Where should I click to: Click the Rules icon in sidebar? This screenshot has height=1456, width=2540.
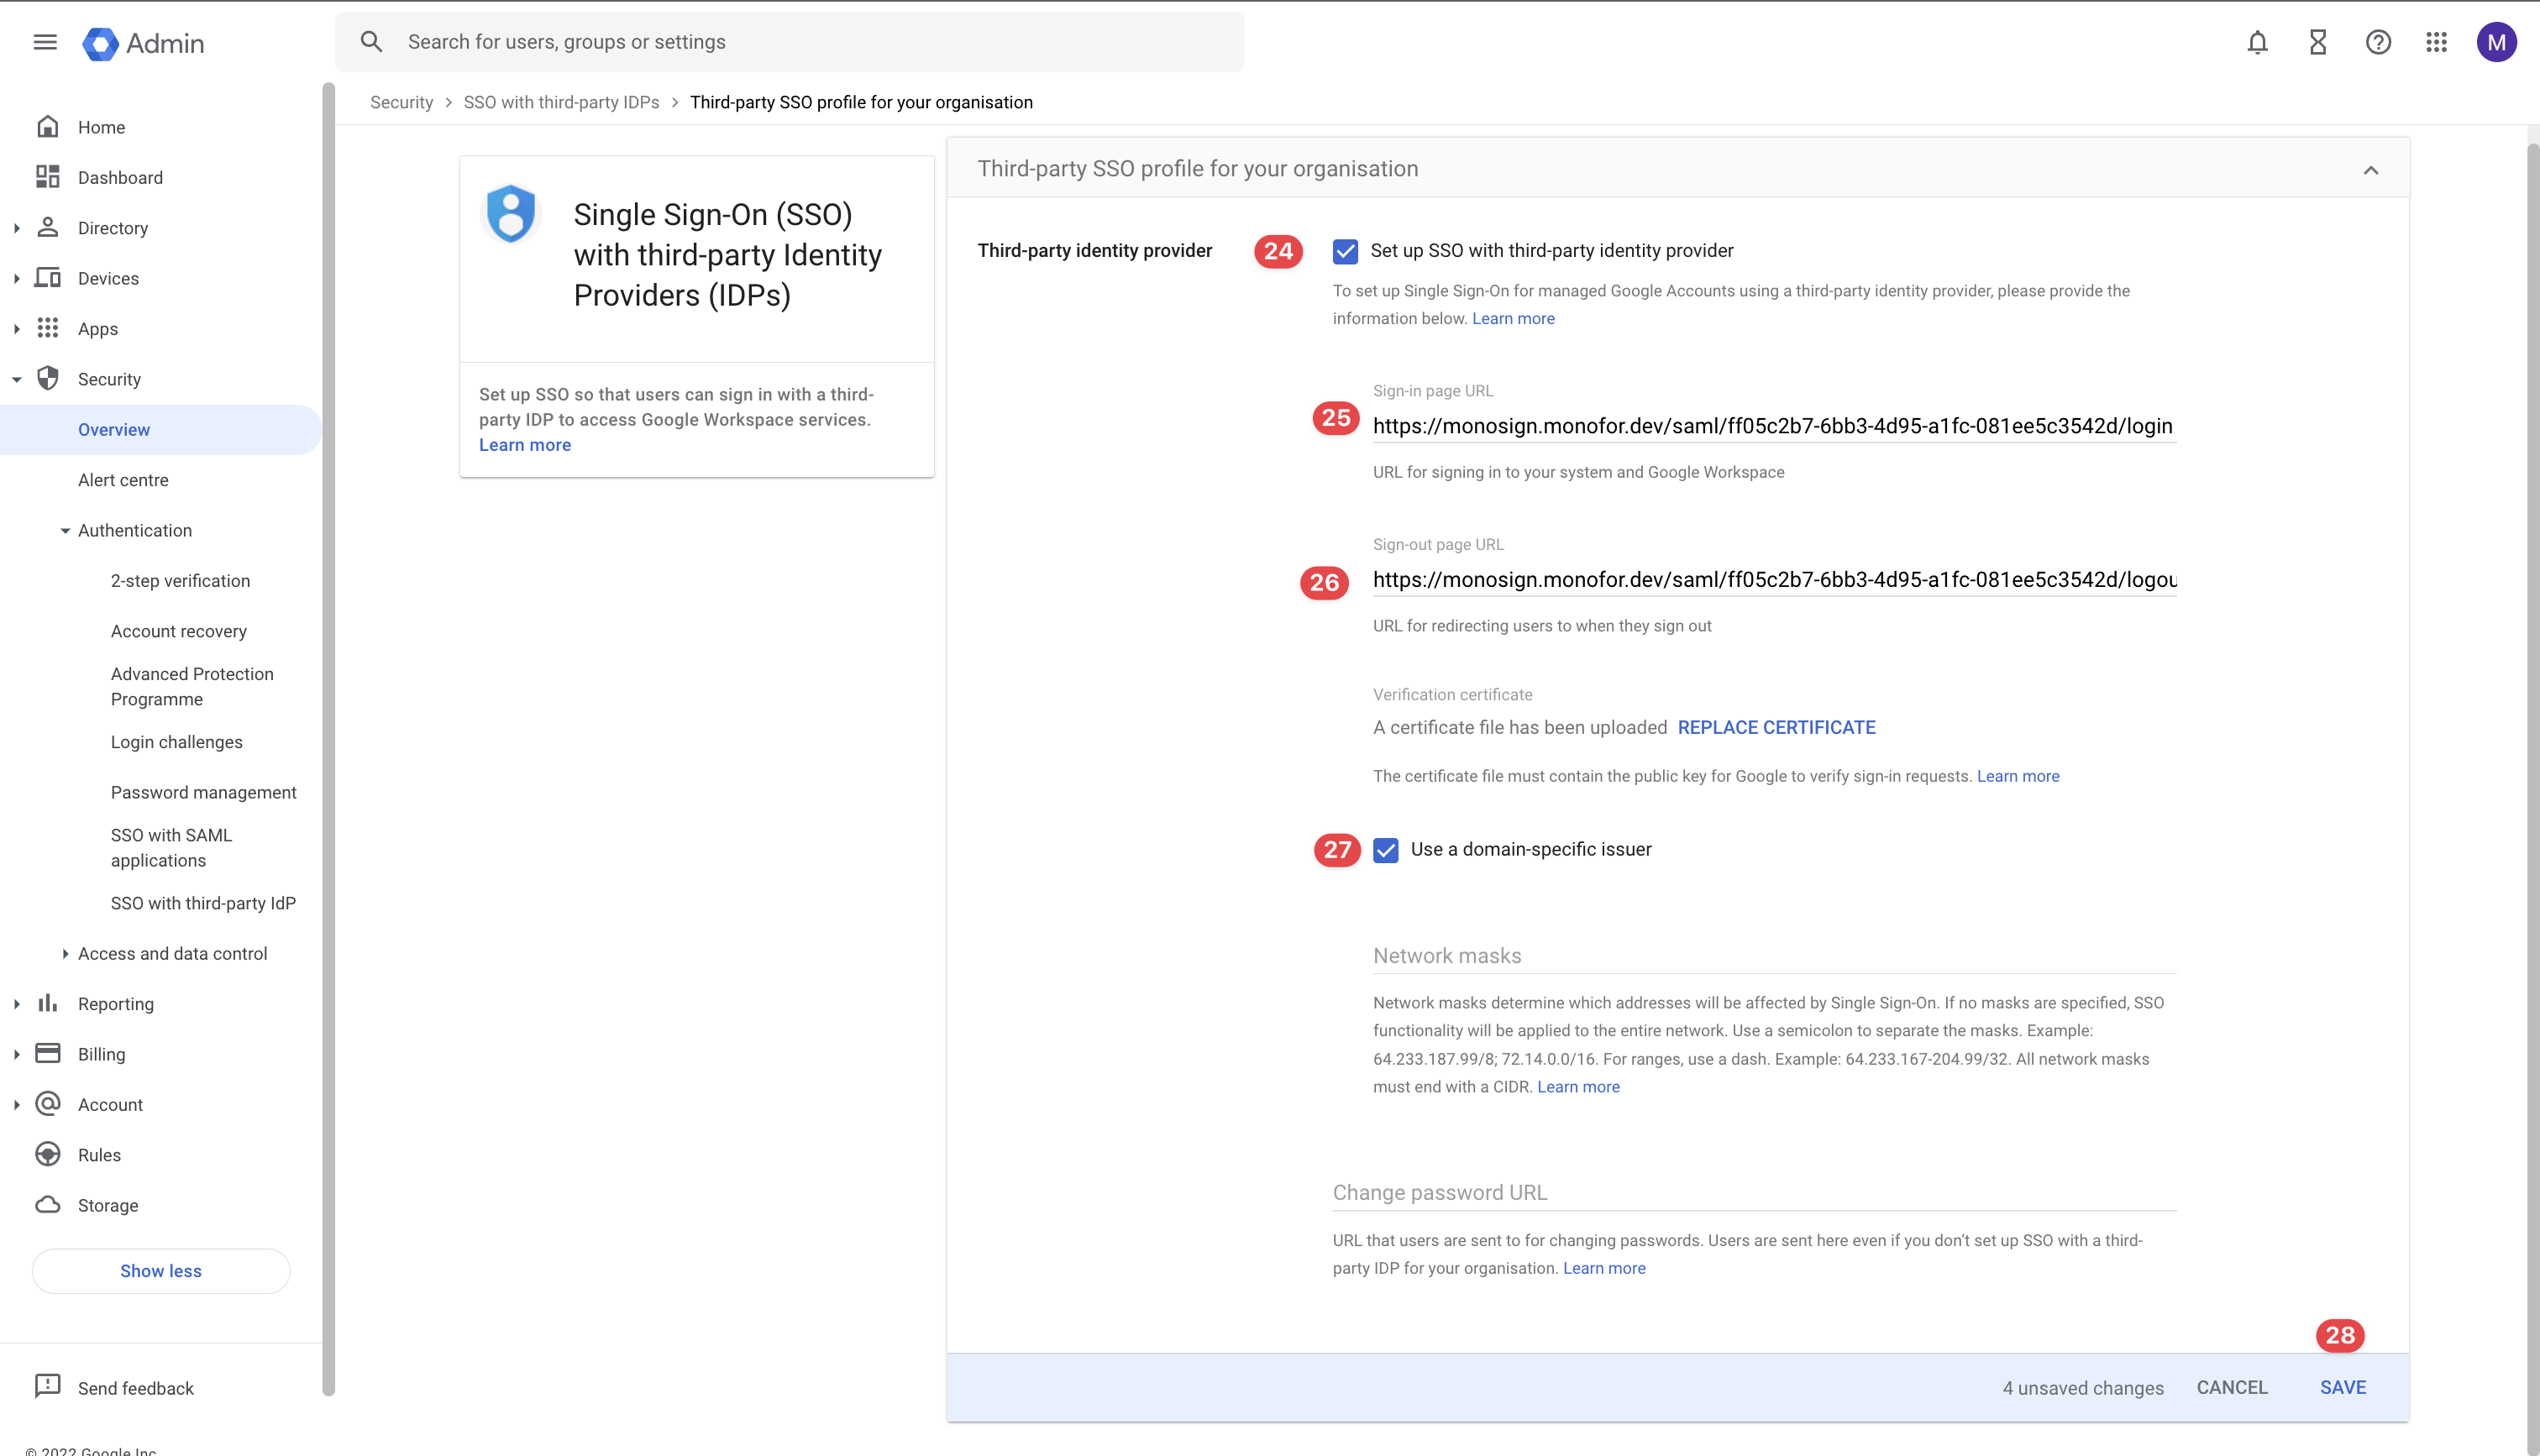(48, 1154)
